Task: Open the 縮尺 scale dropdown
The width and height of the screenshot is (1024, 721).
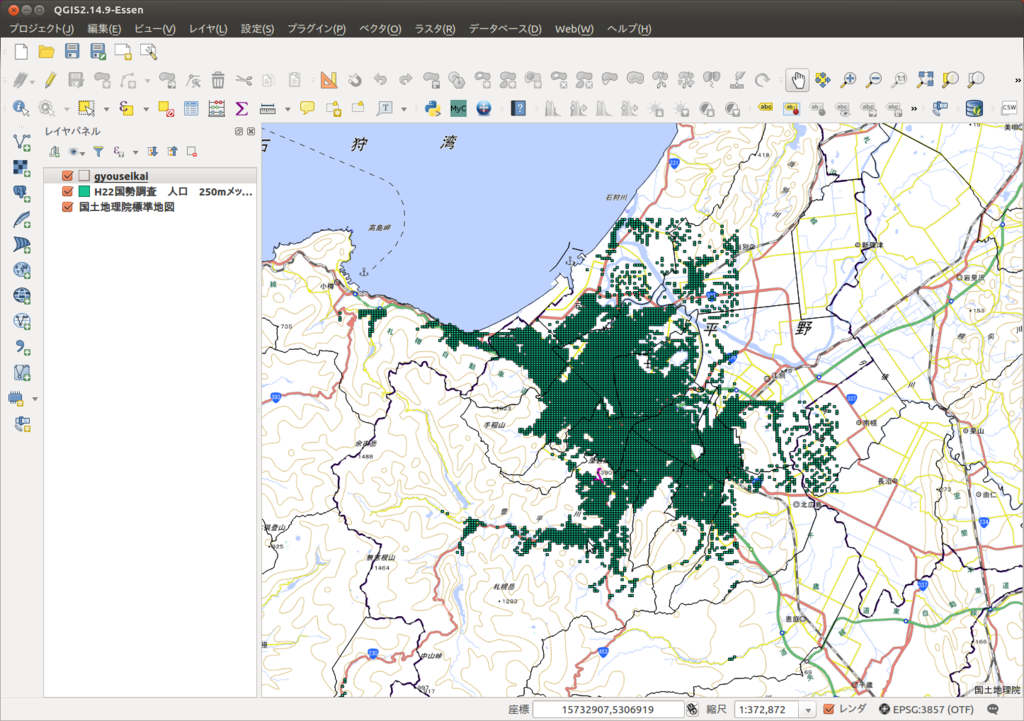Action: tap(806, 709)
